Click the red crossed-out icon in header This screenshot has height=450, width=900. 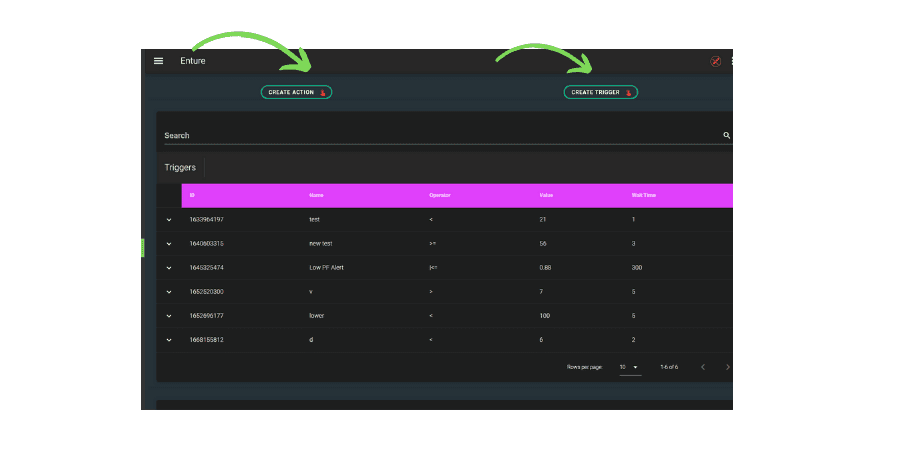[x=715, y=61]
